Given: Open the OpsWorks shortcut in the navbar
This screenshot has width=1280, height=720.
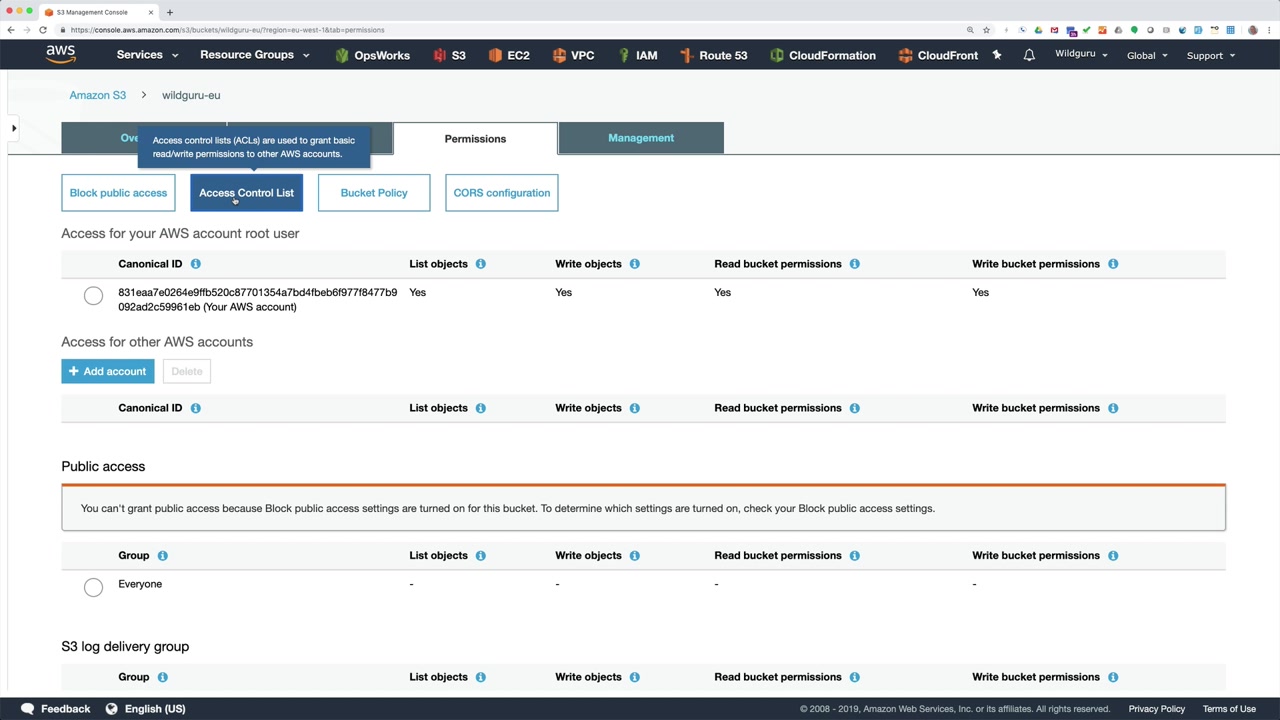Looking at the screenshot, I should point(372,55).
